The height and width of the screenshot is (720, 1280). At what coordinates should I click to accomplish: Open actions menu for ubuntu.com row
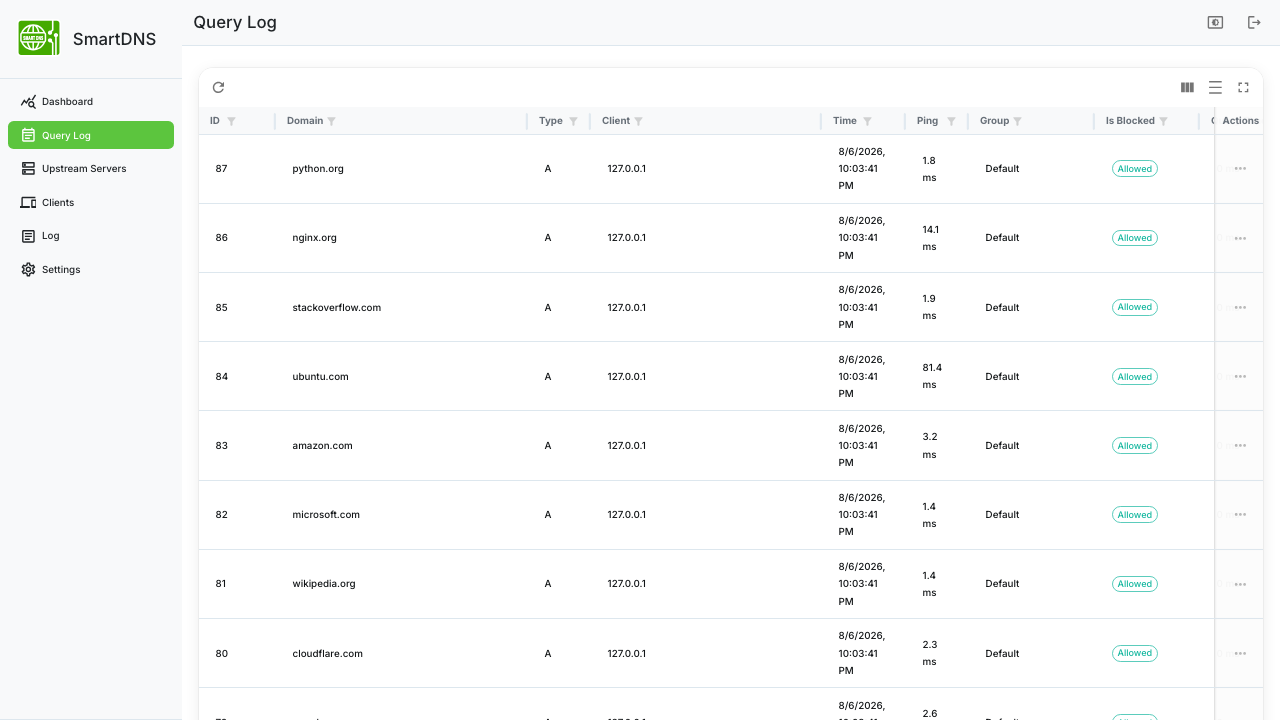tap(1240, 377)
